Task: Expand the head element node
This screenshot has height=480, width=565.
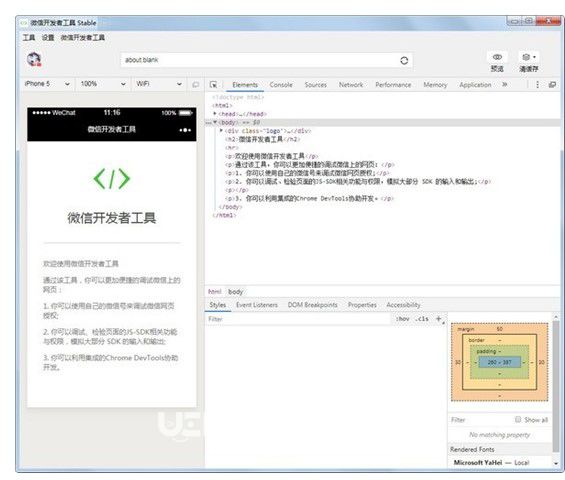Action: pyautogui.click(x=215, y=114)
